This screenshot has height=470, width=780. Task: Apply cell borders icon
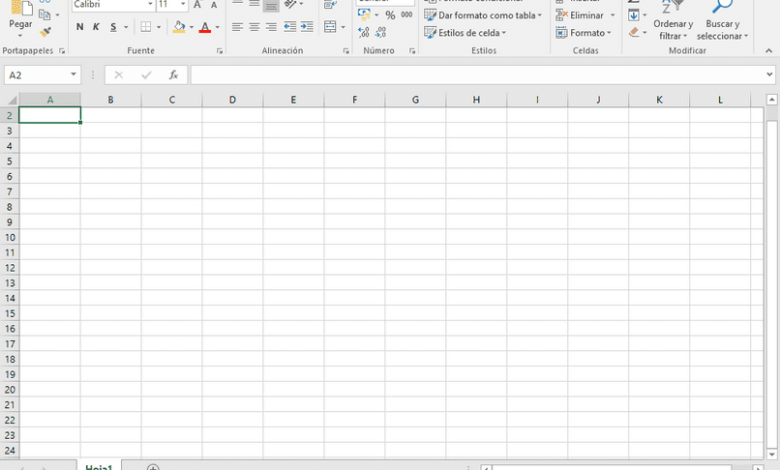pyautogui.click(x=146, y=27)
